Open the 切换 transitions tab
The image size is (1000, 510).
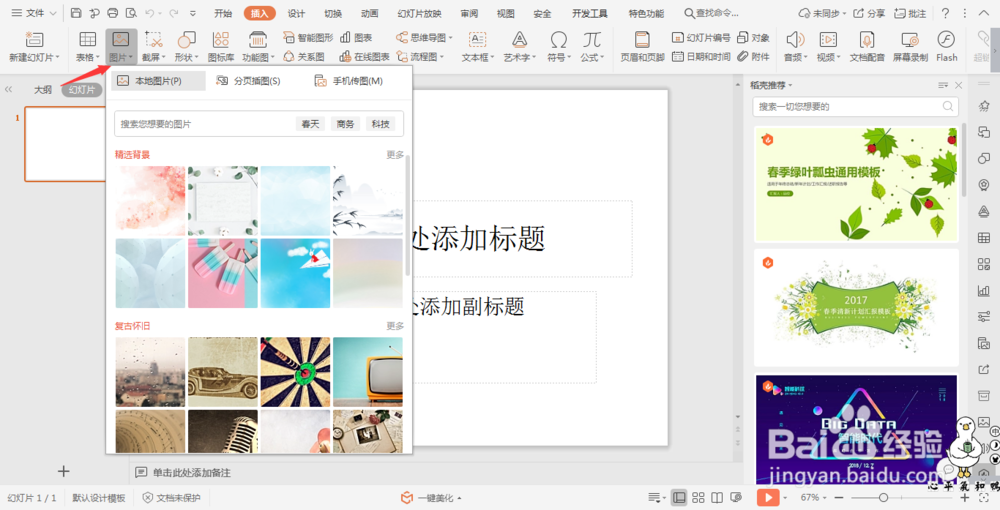point(333,13)
